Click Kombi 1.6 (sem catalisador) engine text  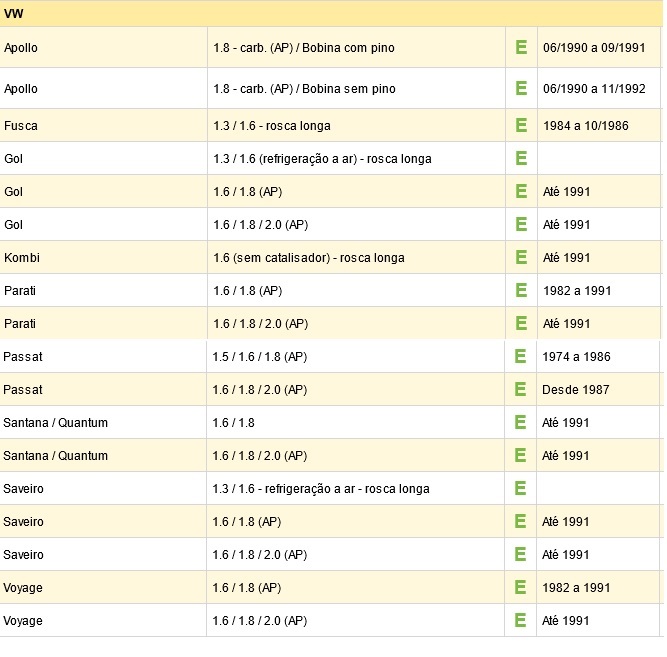point(309,258)
